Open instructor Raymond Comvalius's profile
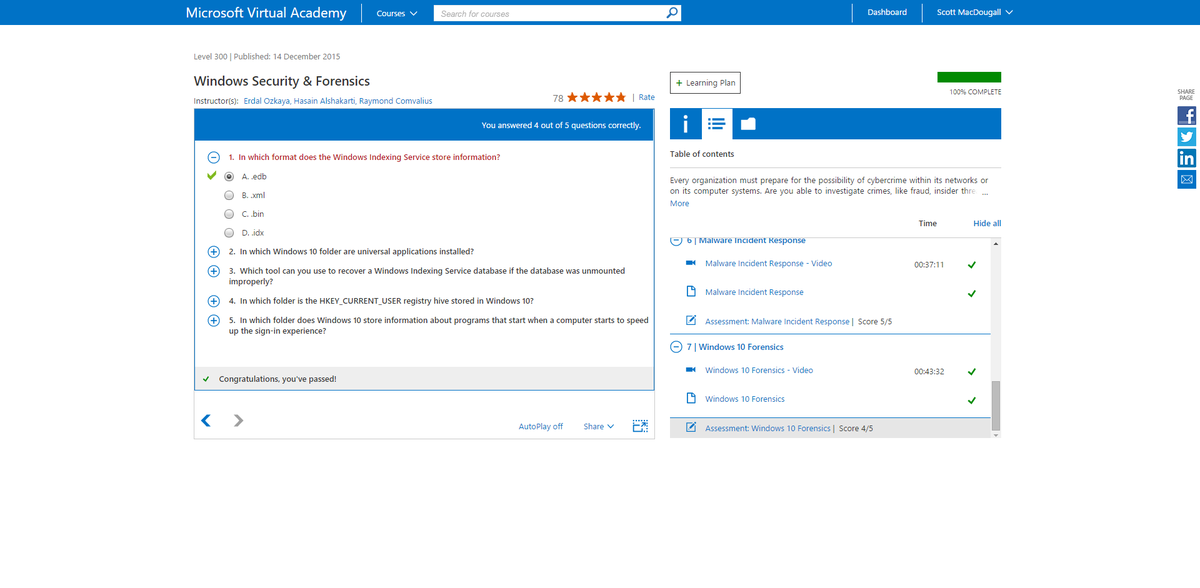The width and height of the screenshot is (1200, 588). (x=396, y=101)
